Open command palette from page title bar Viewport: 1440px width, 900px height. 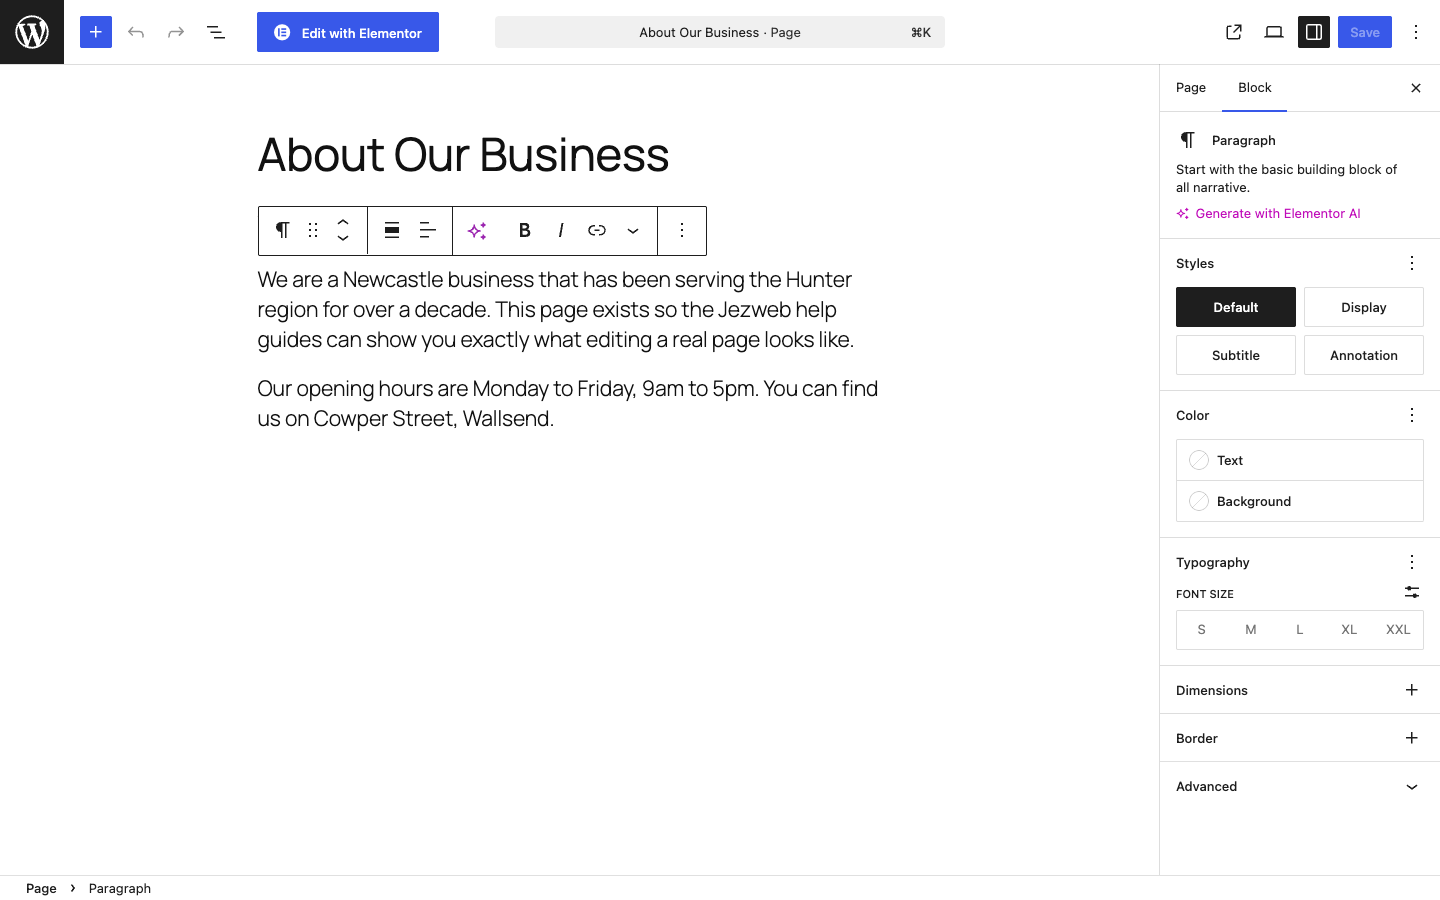coord(720,32)
